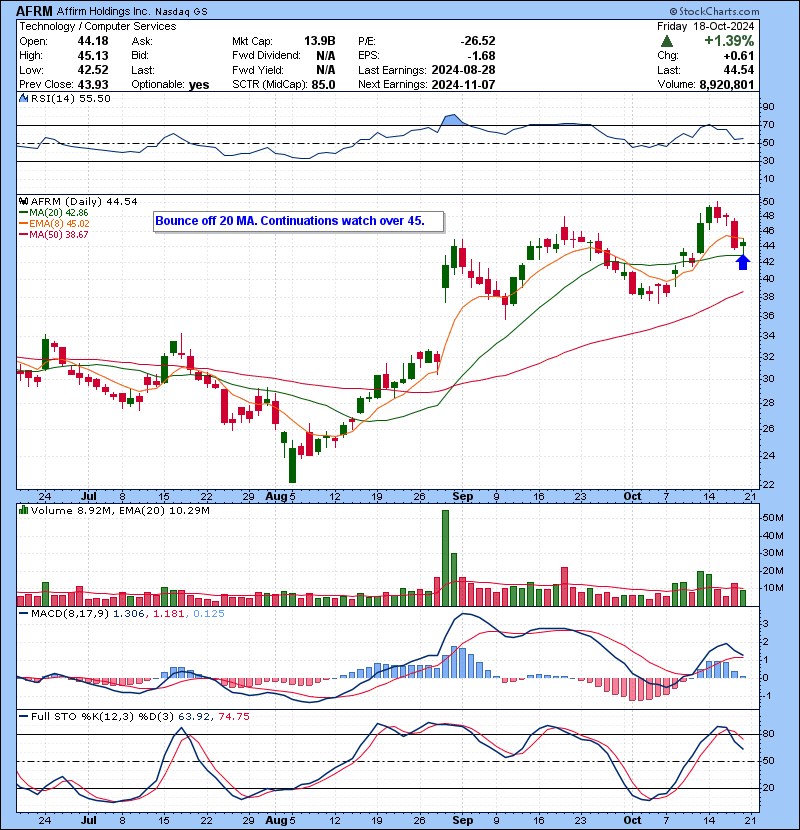Image resolution: width=800 pixels, height=830 pixels.
Task: Click the High value 45.13
Action: point(93,56)
